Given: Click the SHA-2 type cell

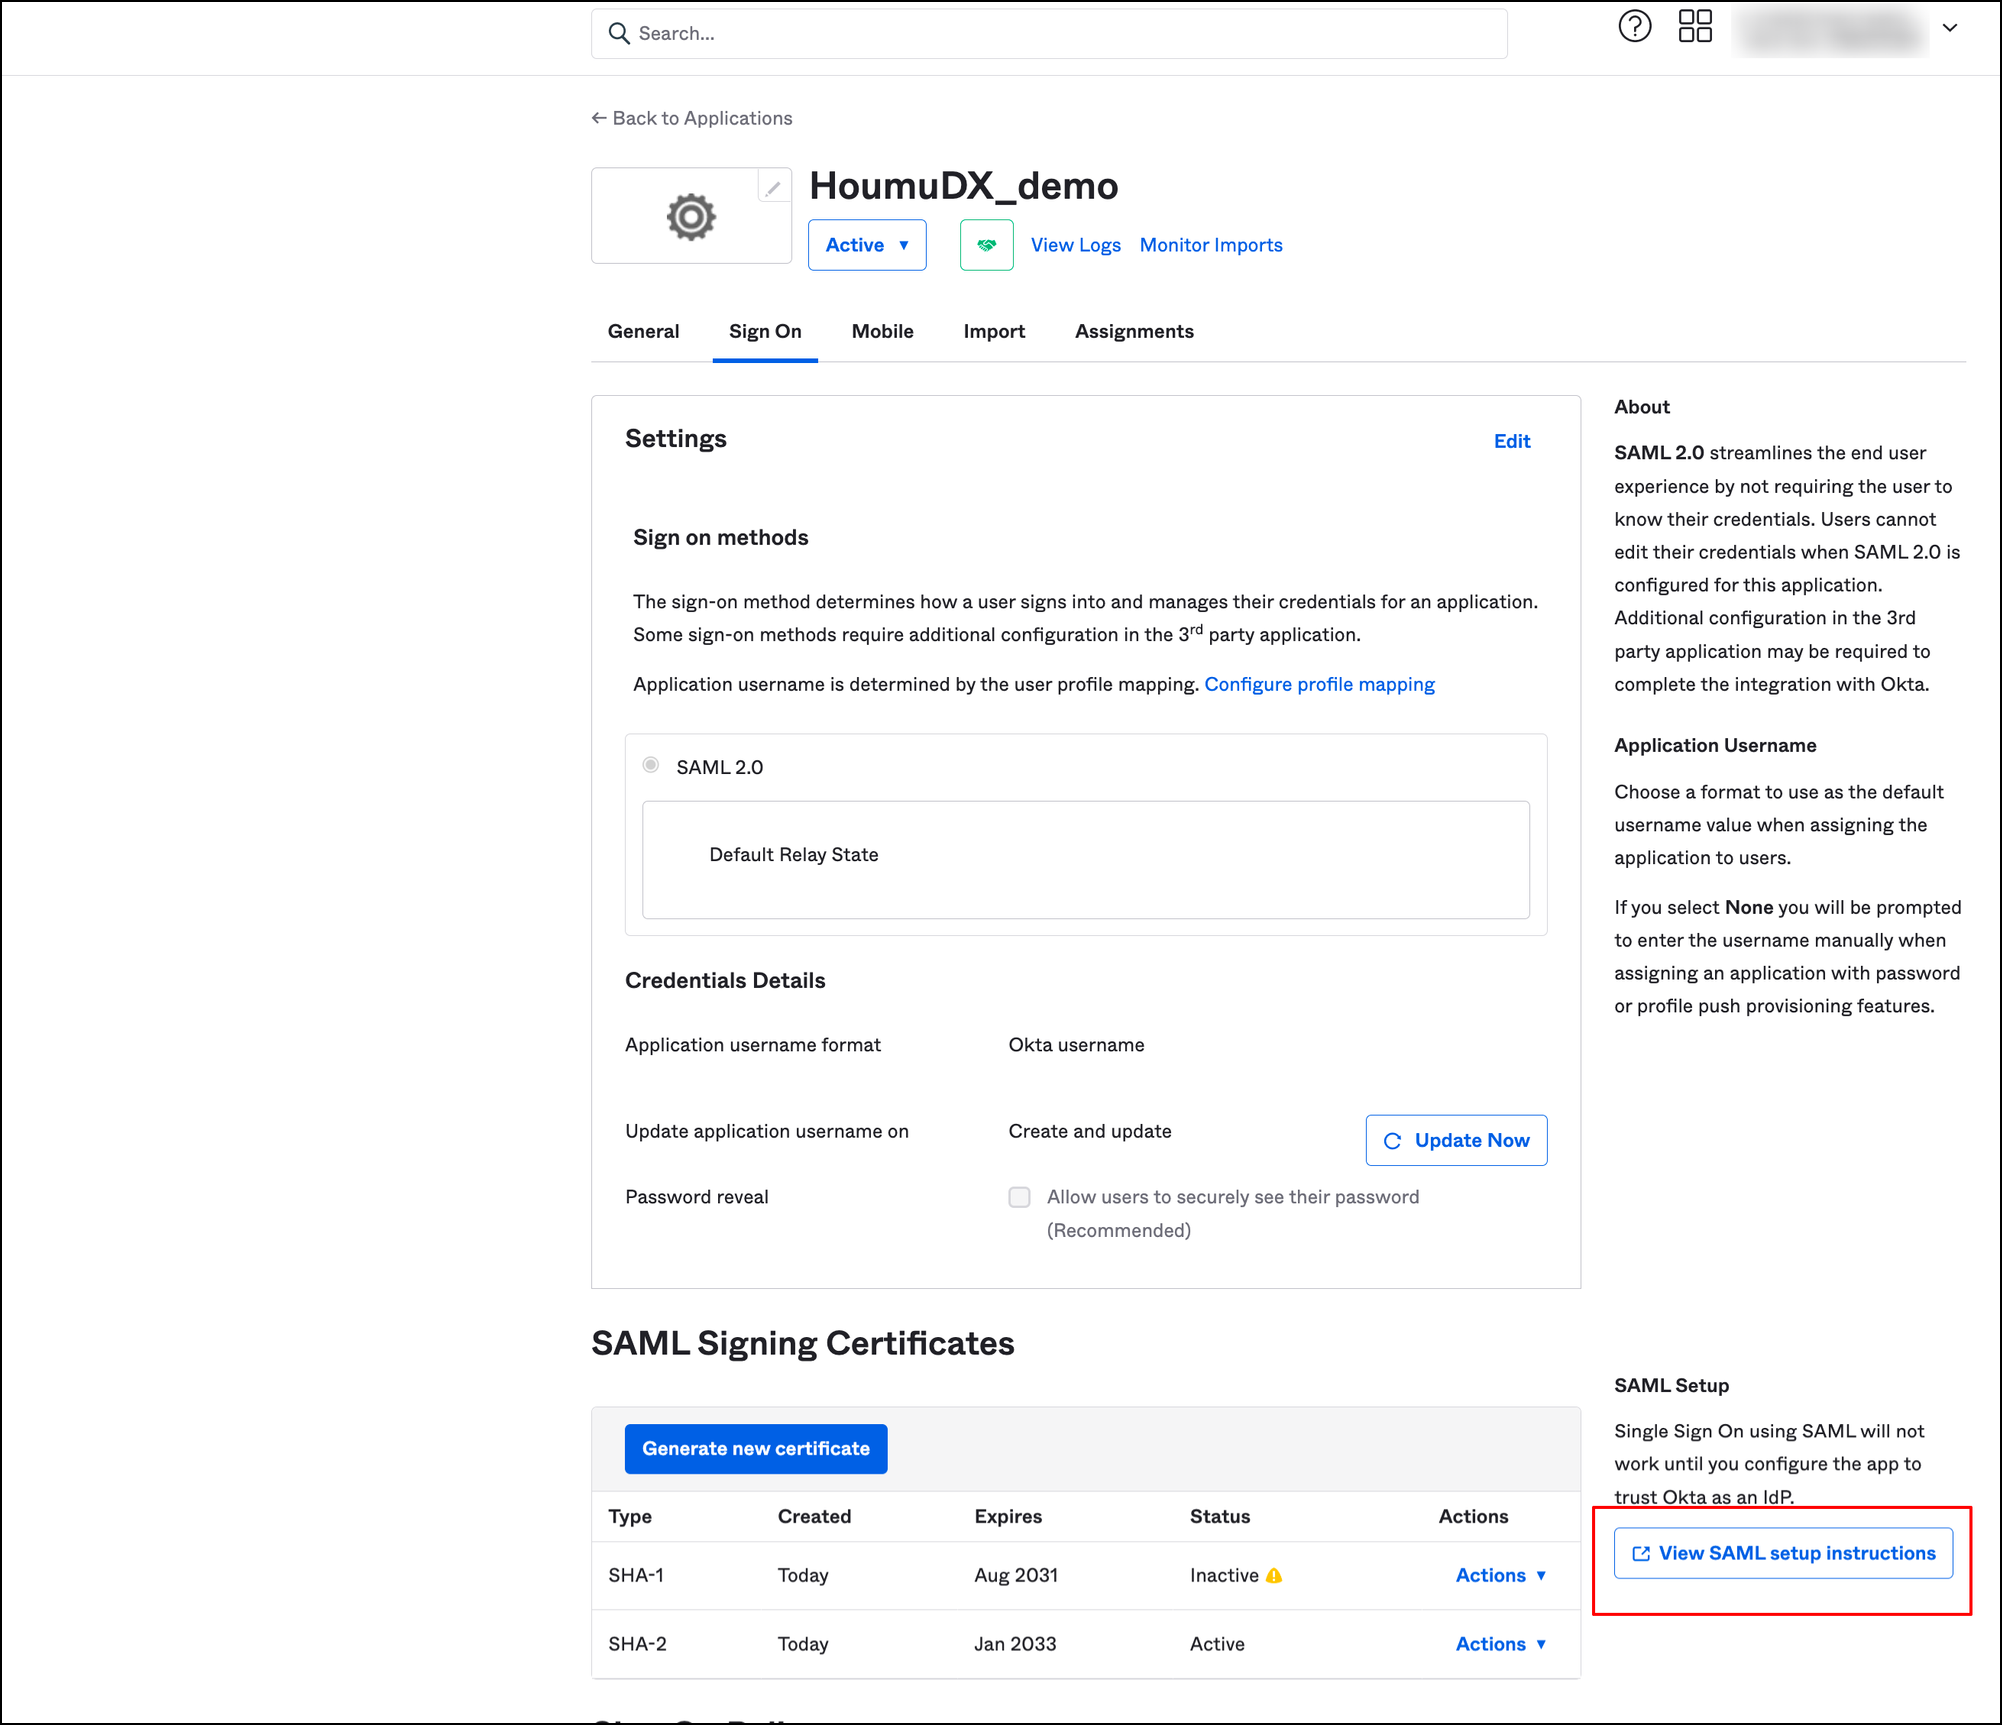Looking at the screenshot, I should pyautogui.click(x=637, y=1644).
